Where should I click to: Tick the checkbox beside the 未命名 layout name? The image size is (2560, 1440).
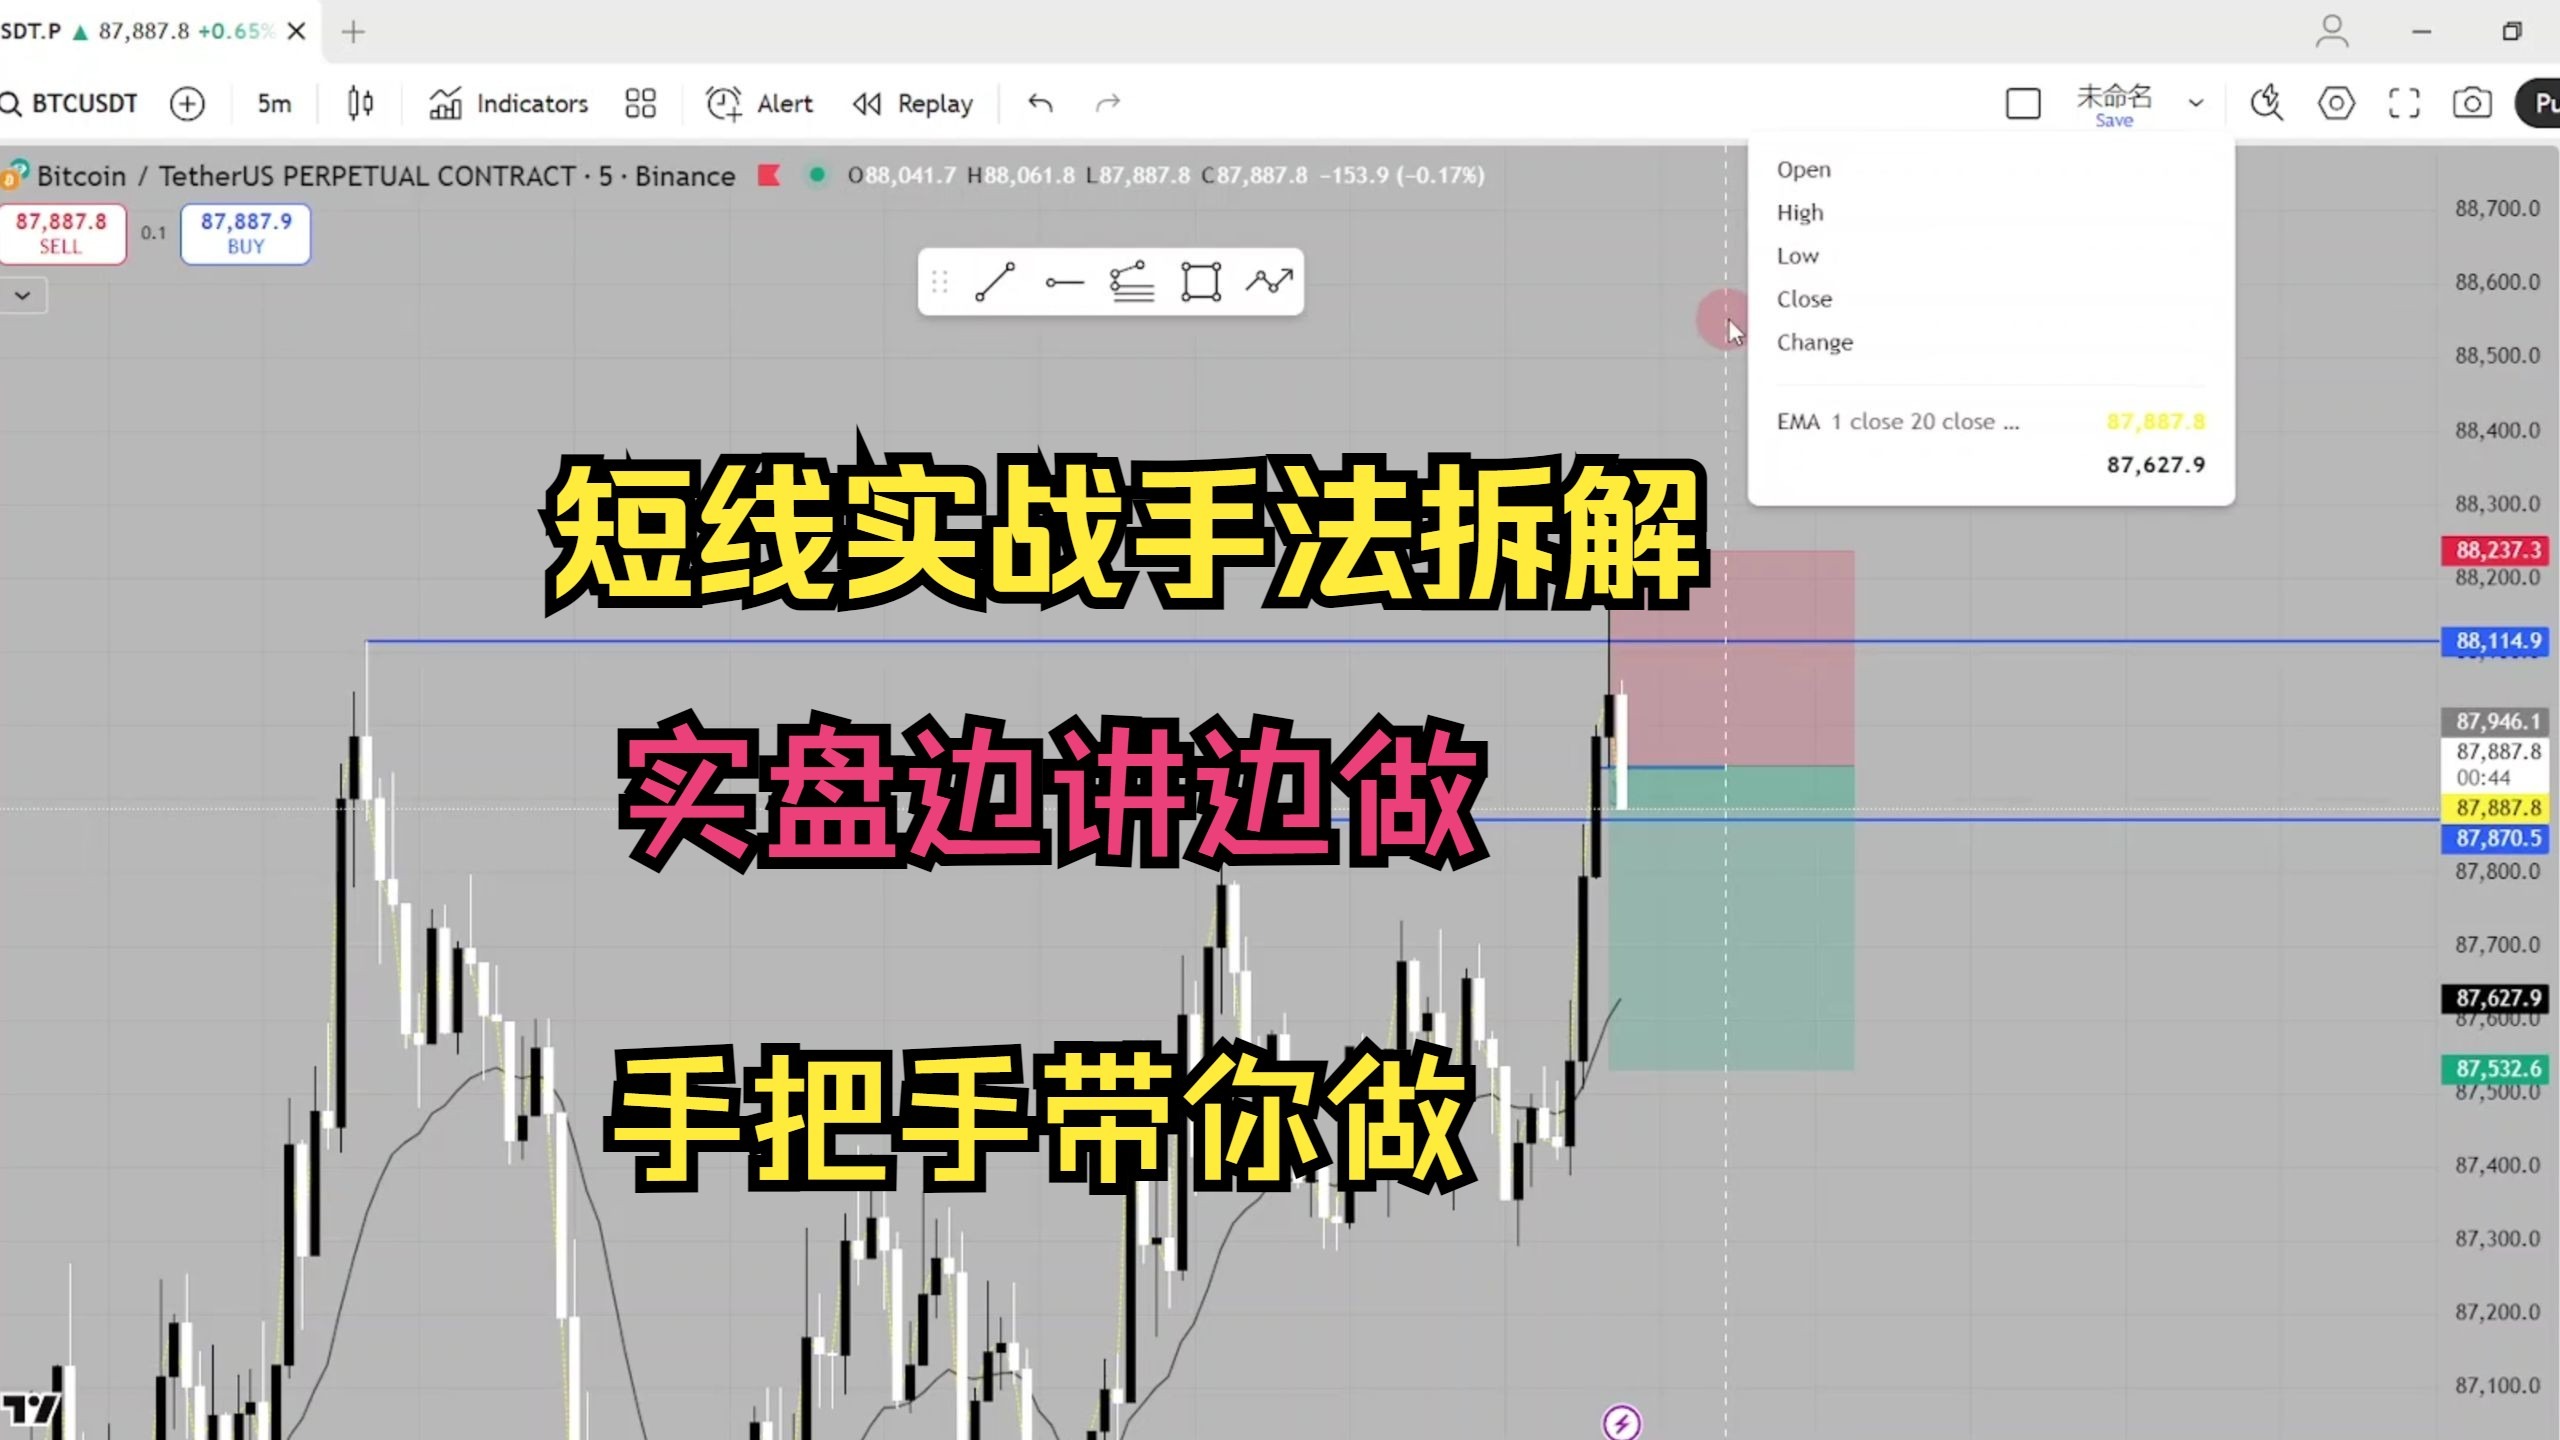point(2023,103)
